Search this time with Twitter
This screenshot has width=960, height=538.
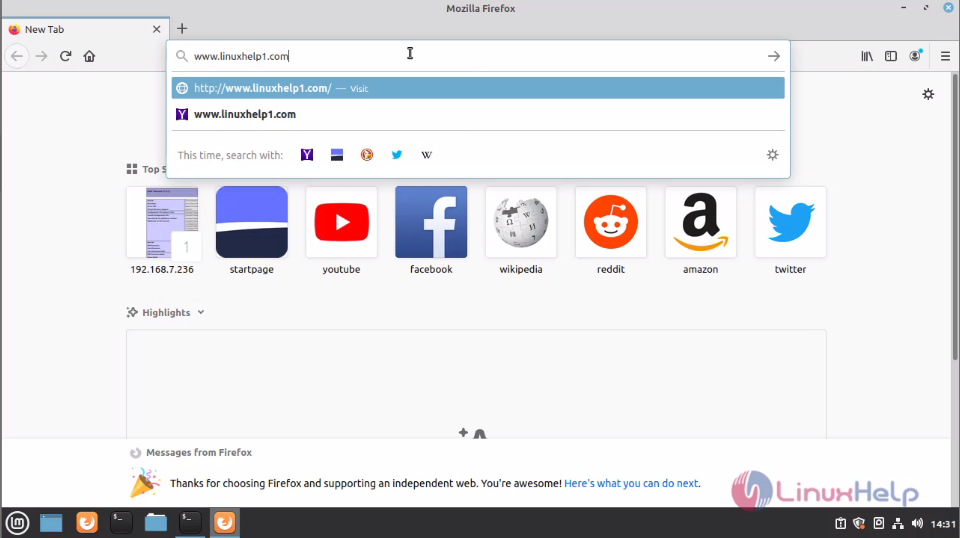pos(397,155)
